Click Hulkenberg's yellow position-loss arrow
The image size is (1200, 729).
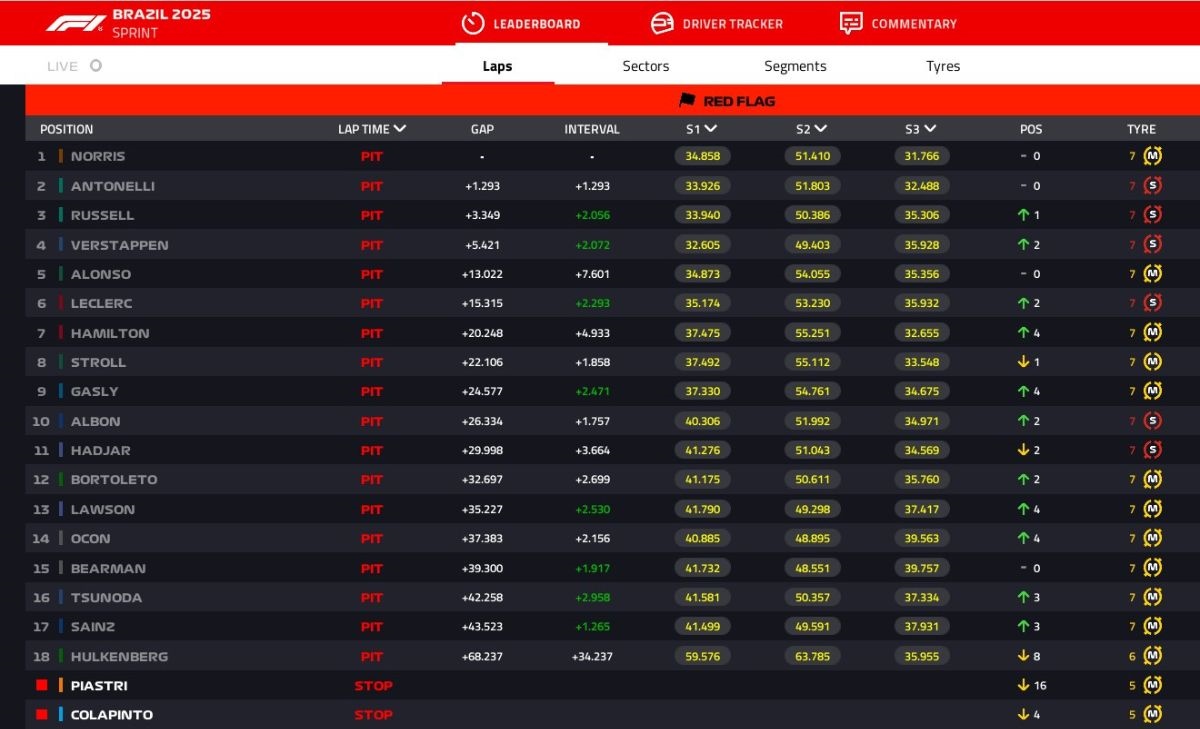coord(1023,657)
